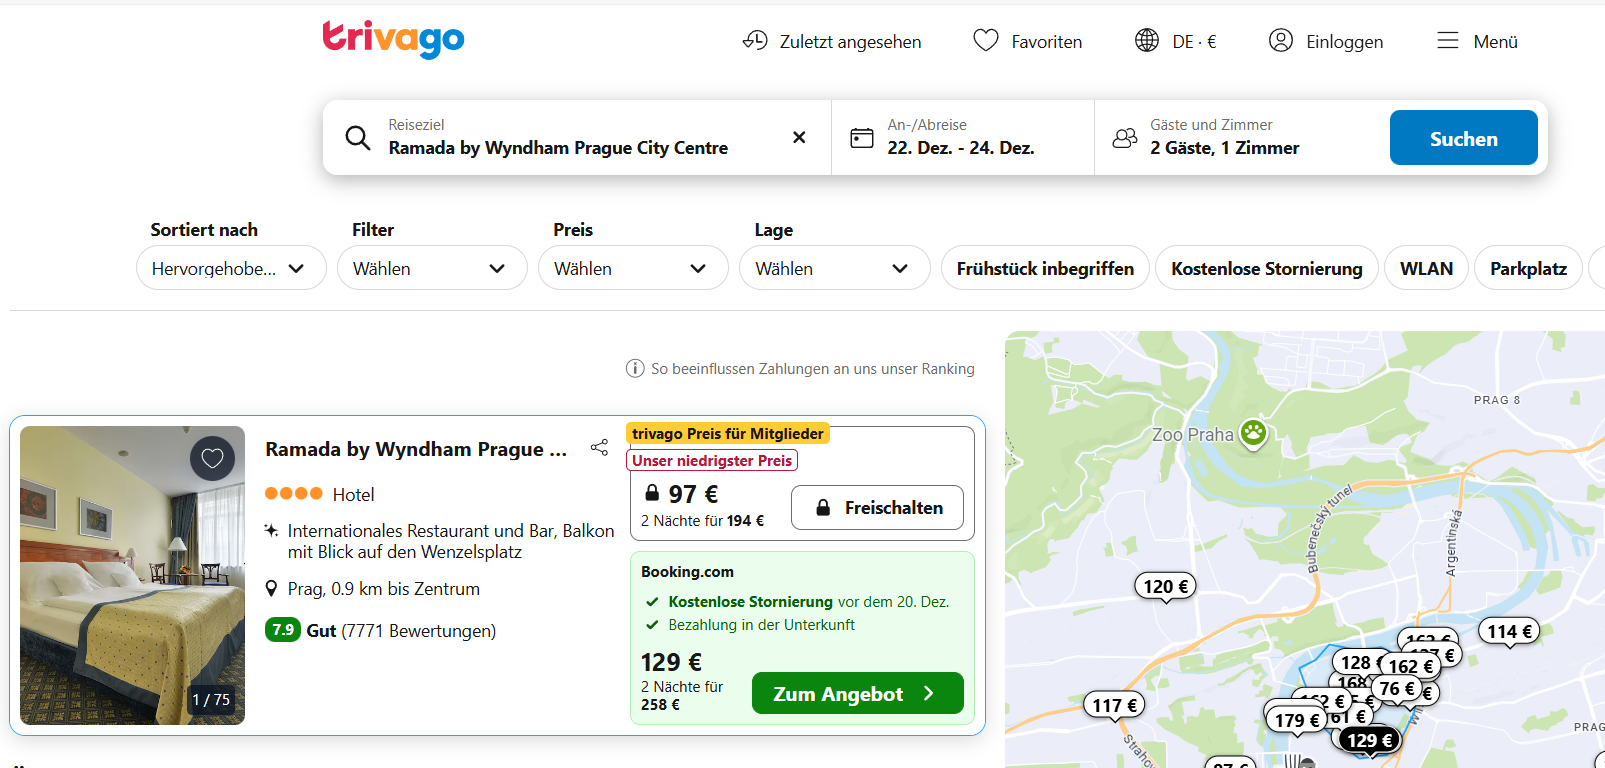Expand the Sortiert nach dropdown
The width and height of the screenshot is (1605, 768).
coord(231,268)
